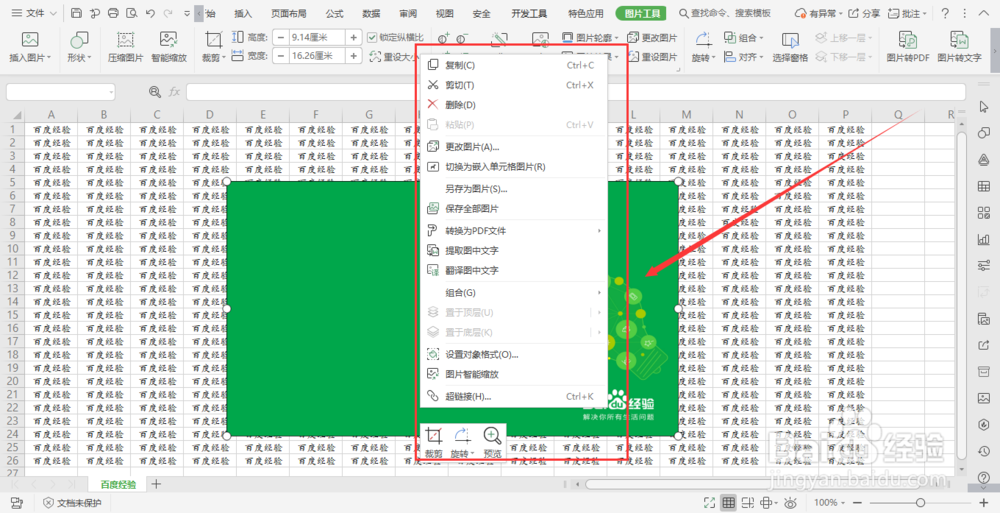Click the height increase plus stepper
The image size is (1000, 513).
coord(353,38)
